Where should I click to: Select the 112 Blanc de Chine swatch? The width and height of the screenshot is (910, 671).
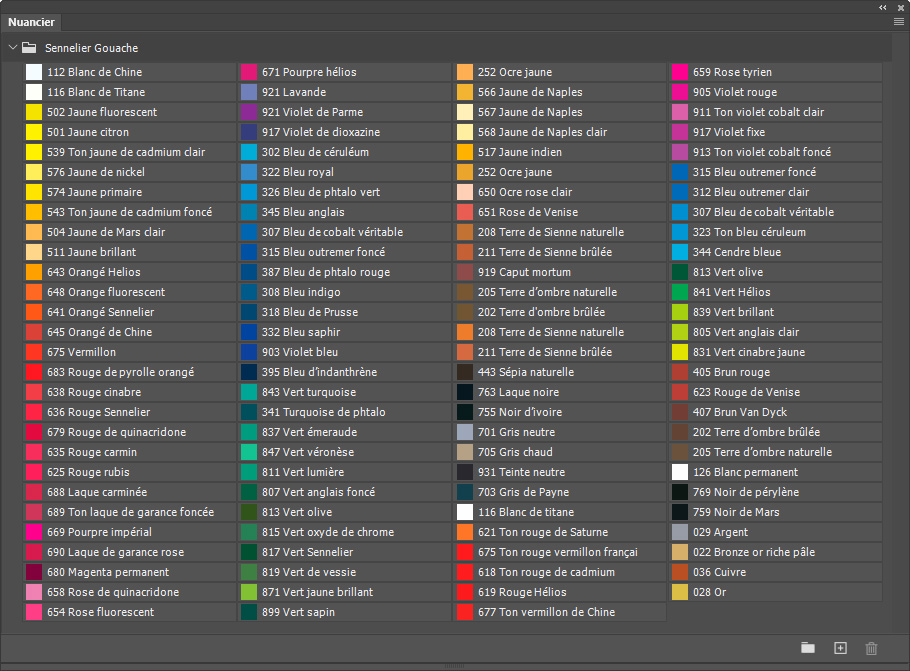[x=130, y=72]
